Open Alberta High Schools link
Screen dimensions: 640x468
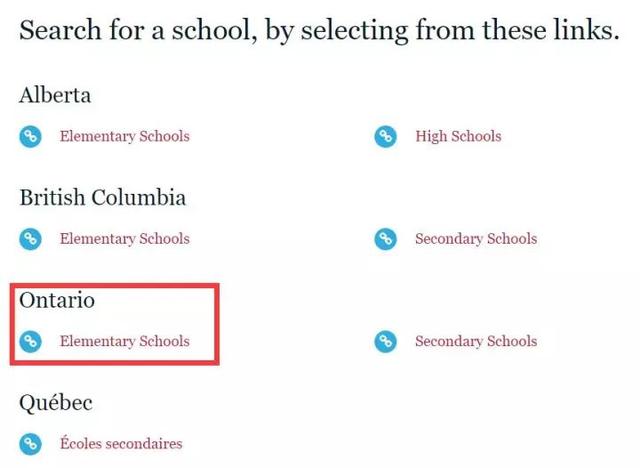coord(458,136)
